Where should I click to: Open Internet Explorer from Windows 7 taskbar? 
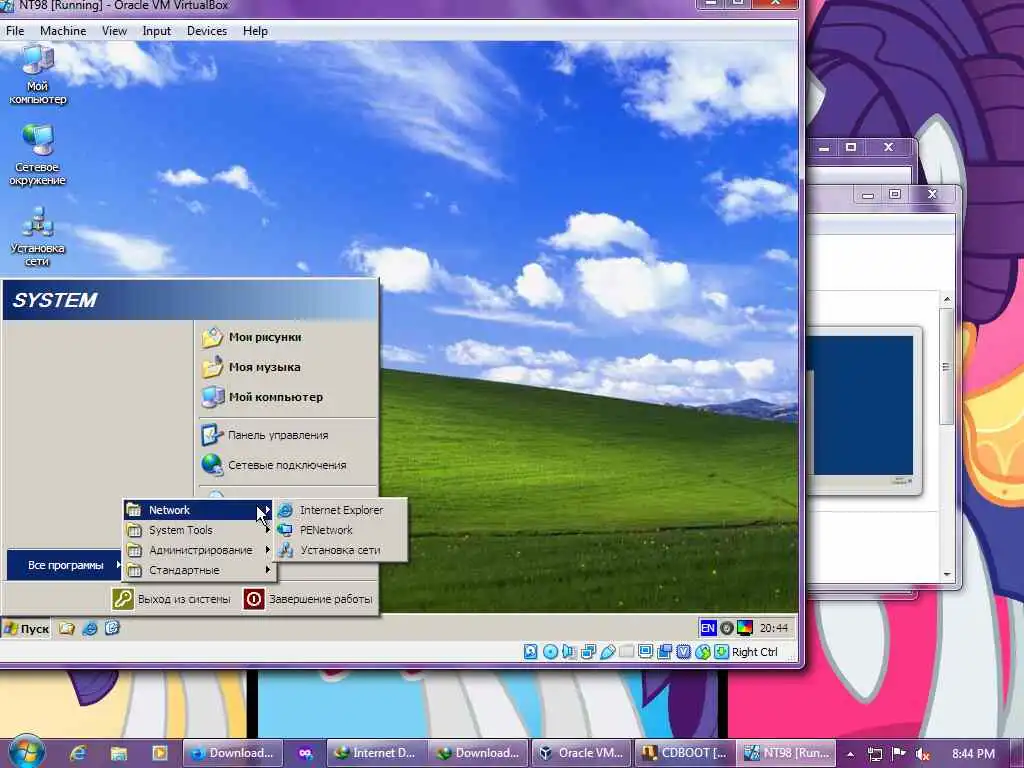[78, 753]
